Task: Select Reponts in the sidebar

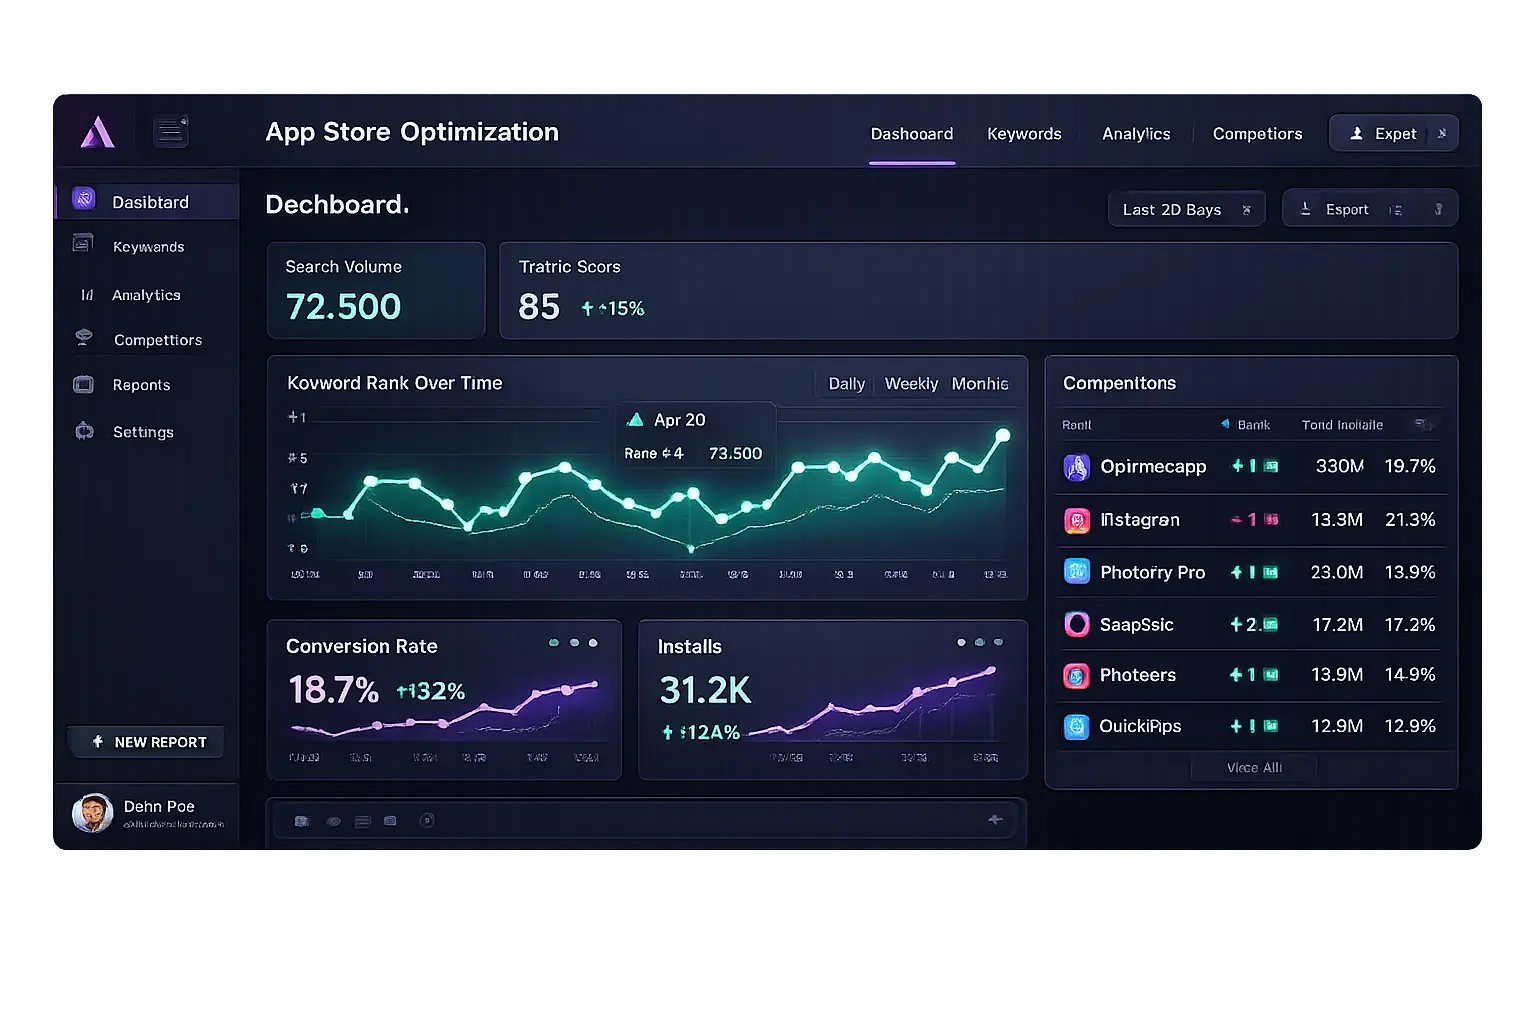Action: tap(141, 385)
